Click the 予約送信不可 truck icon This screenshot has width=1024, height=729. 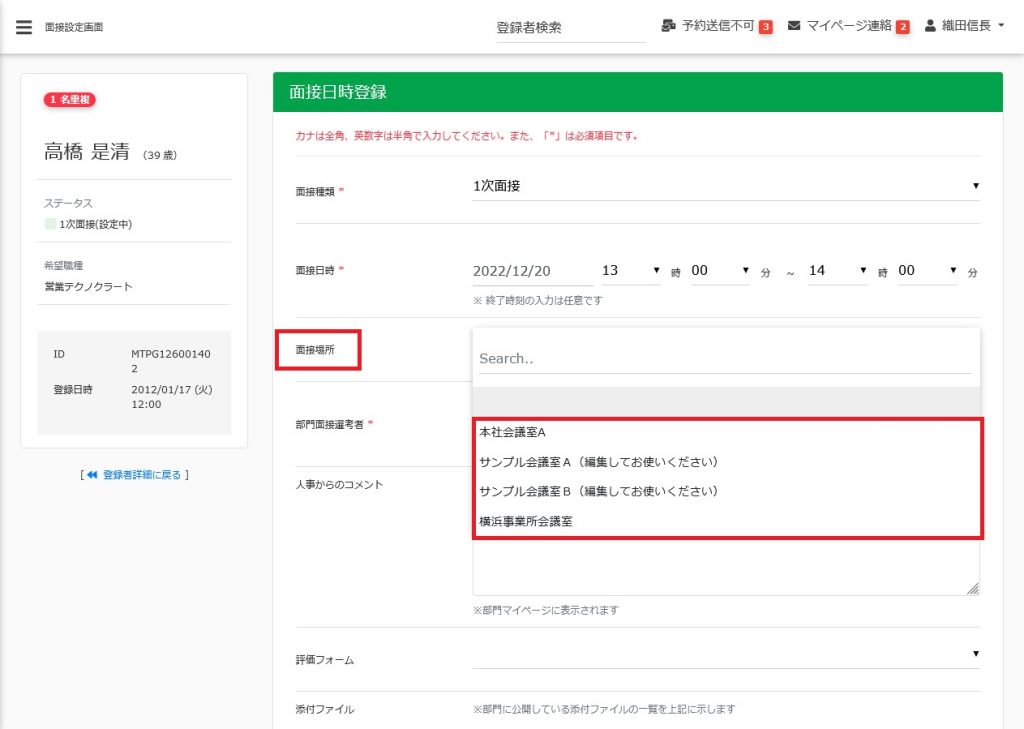(x=669, y=26)
